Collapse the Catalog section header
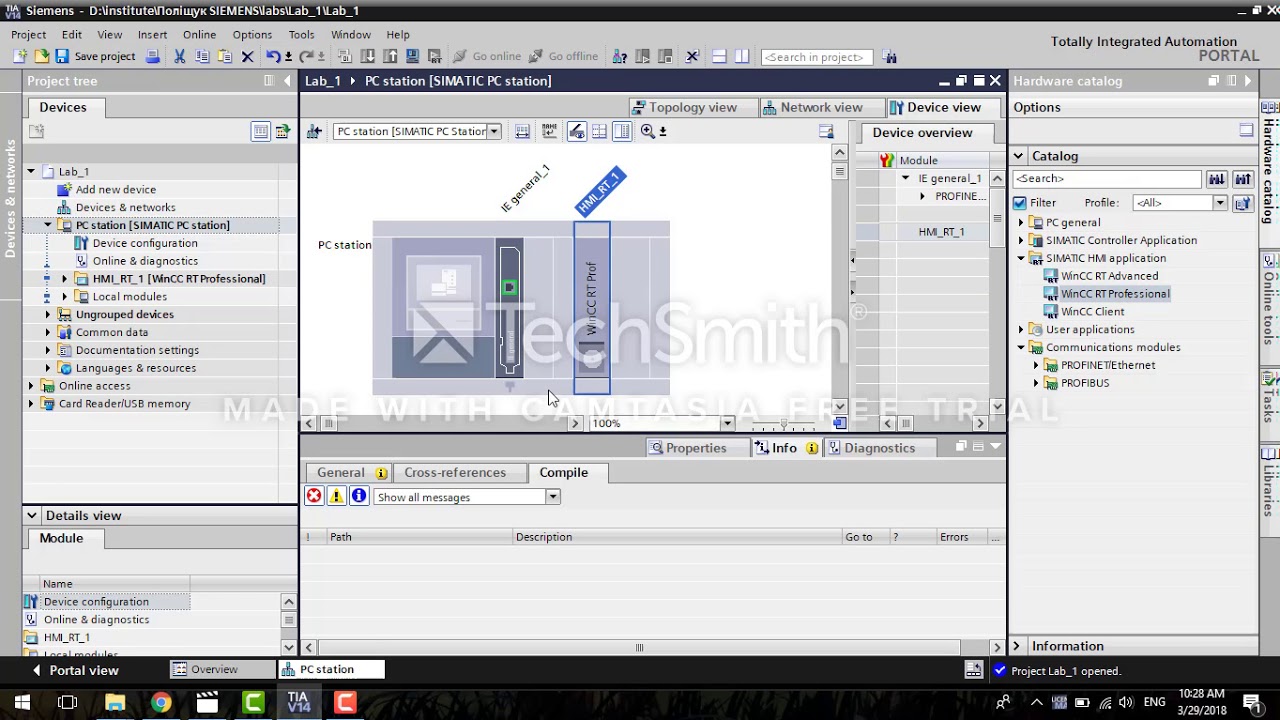 (x=1018, y=156)
